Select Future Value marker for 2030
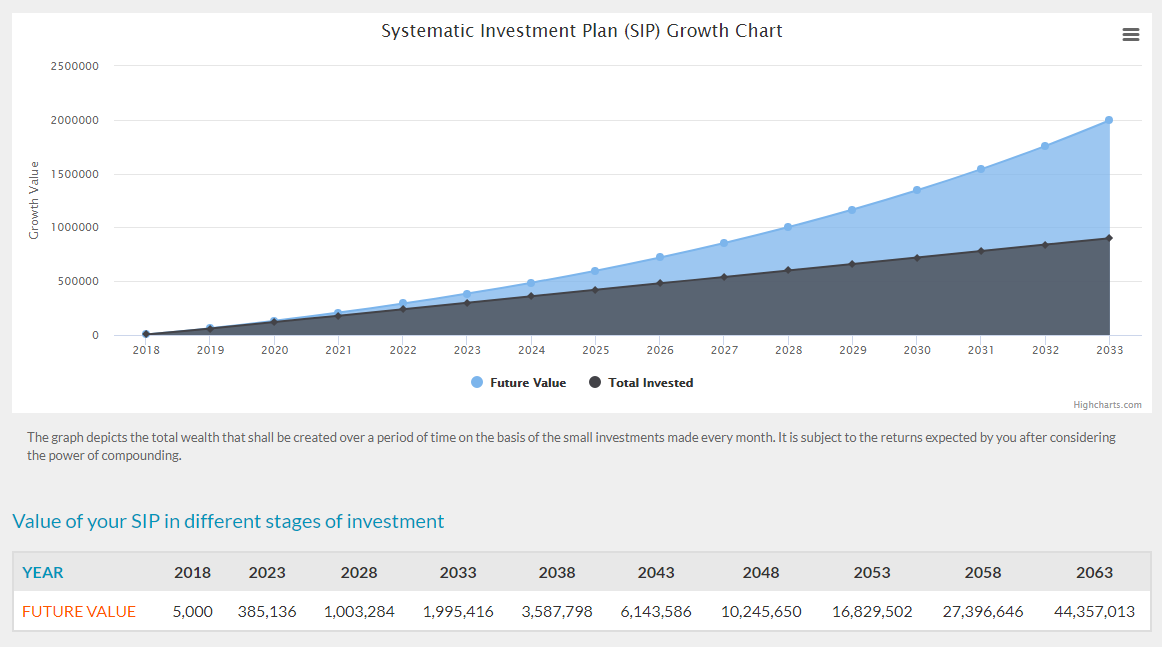This screenshot has height=647, width=1162. coord(917,190)
